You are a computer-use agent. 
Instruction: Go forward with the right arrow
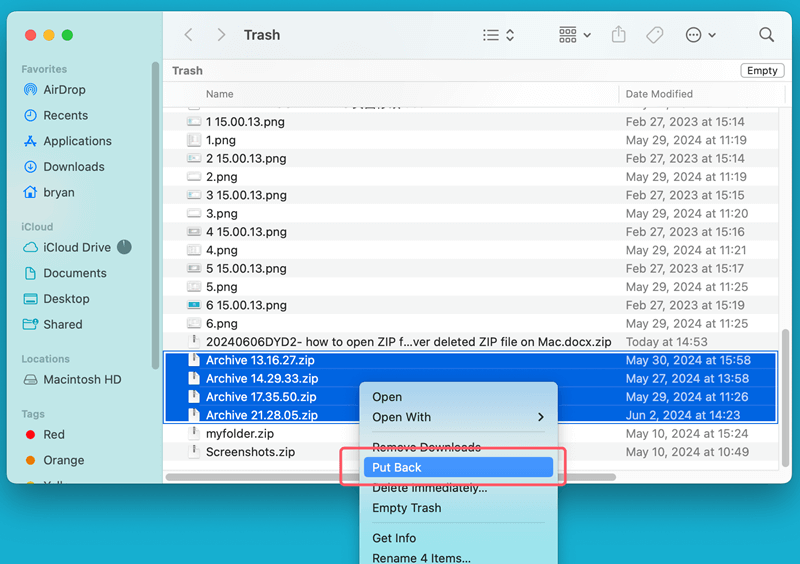point(221,35)
